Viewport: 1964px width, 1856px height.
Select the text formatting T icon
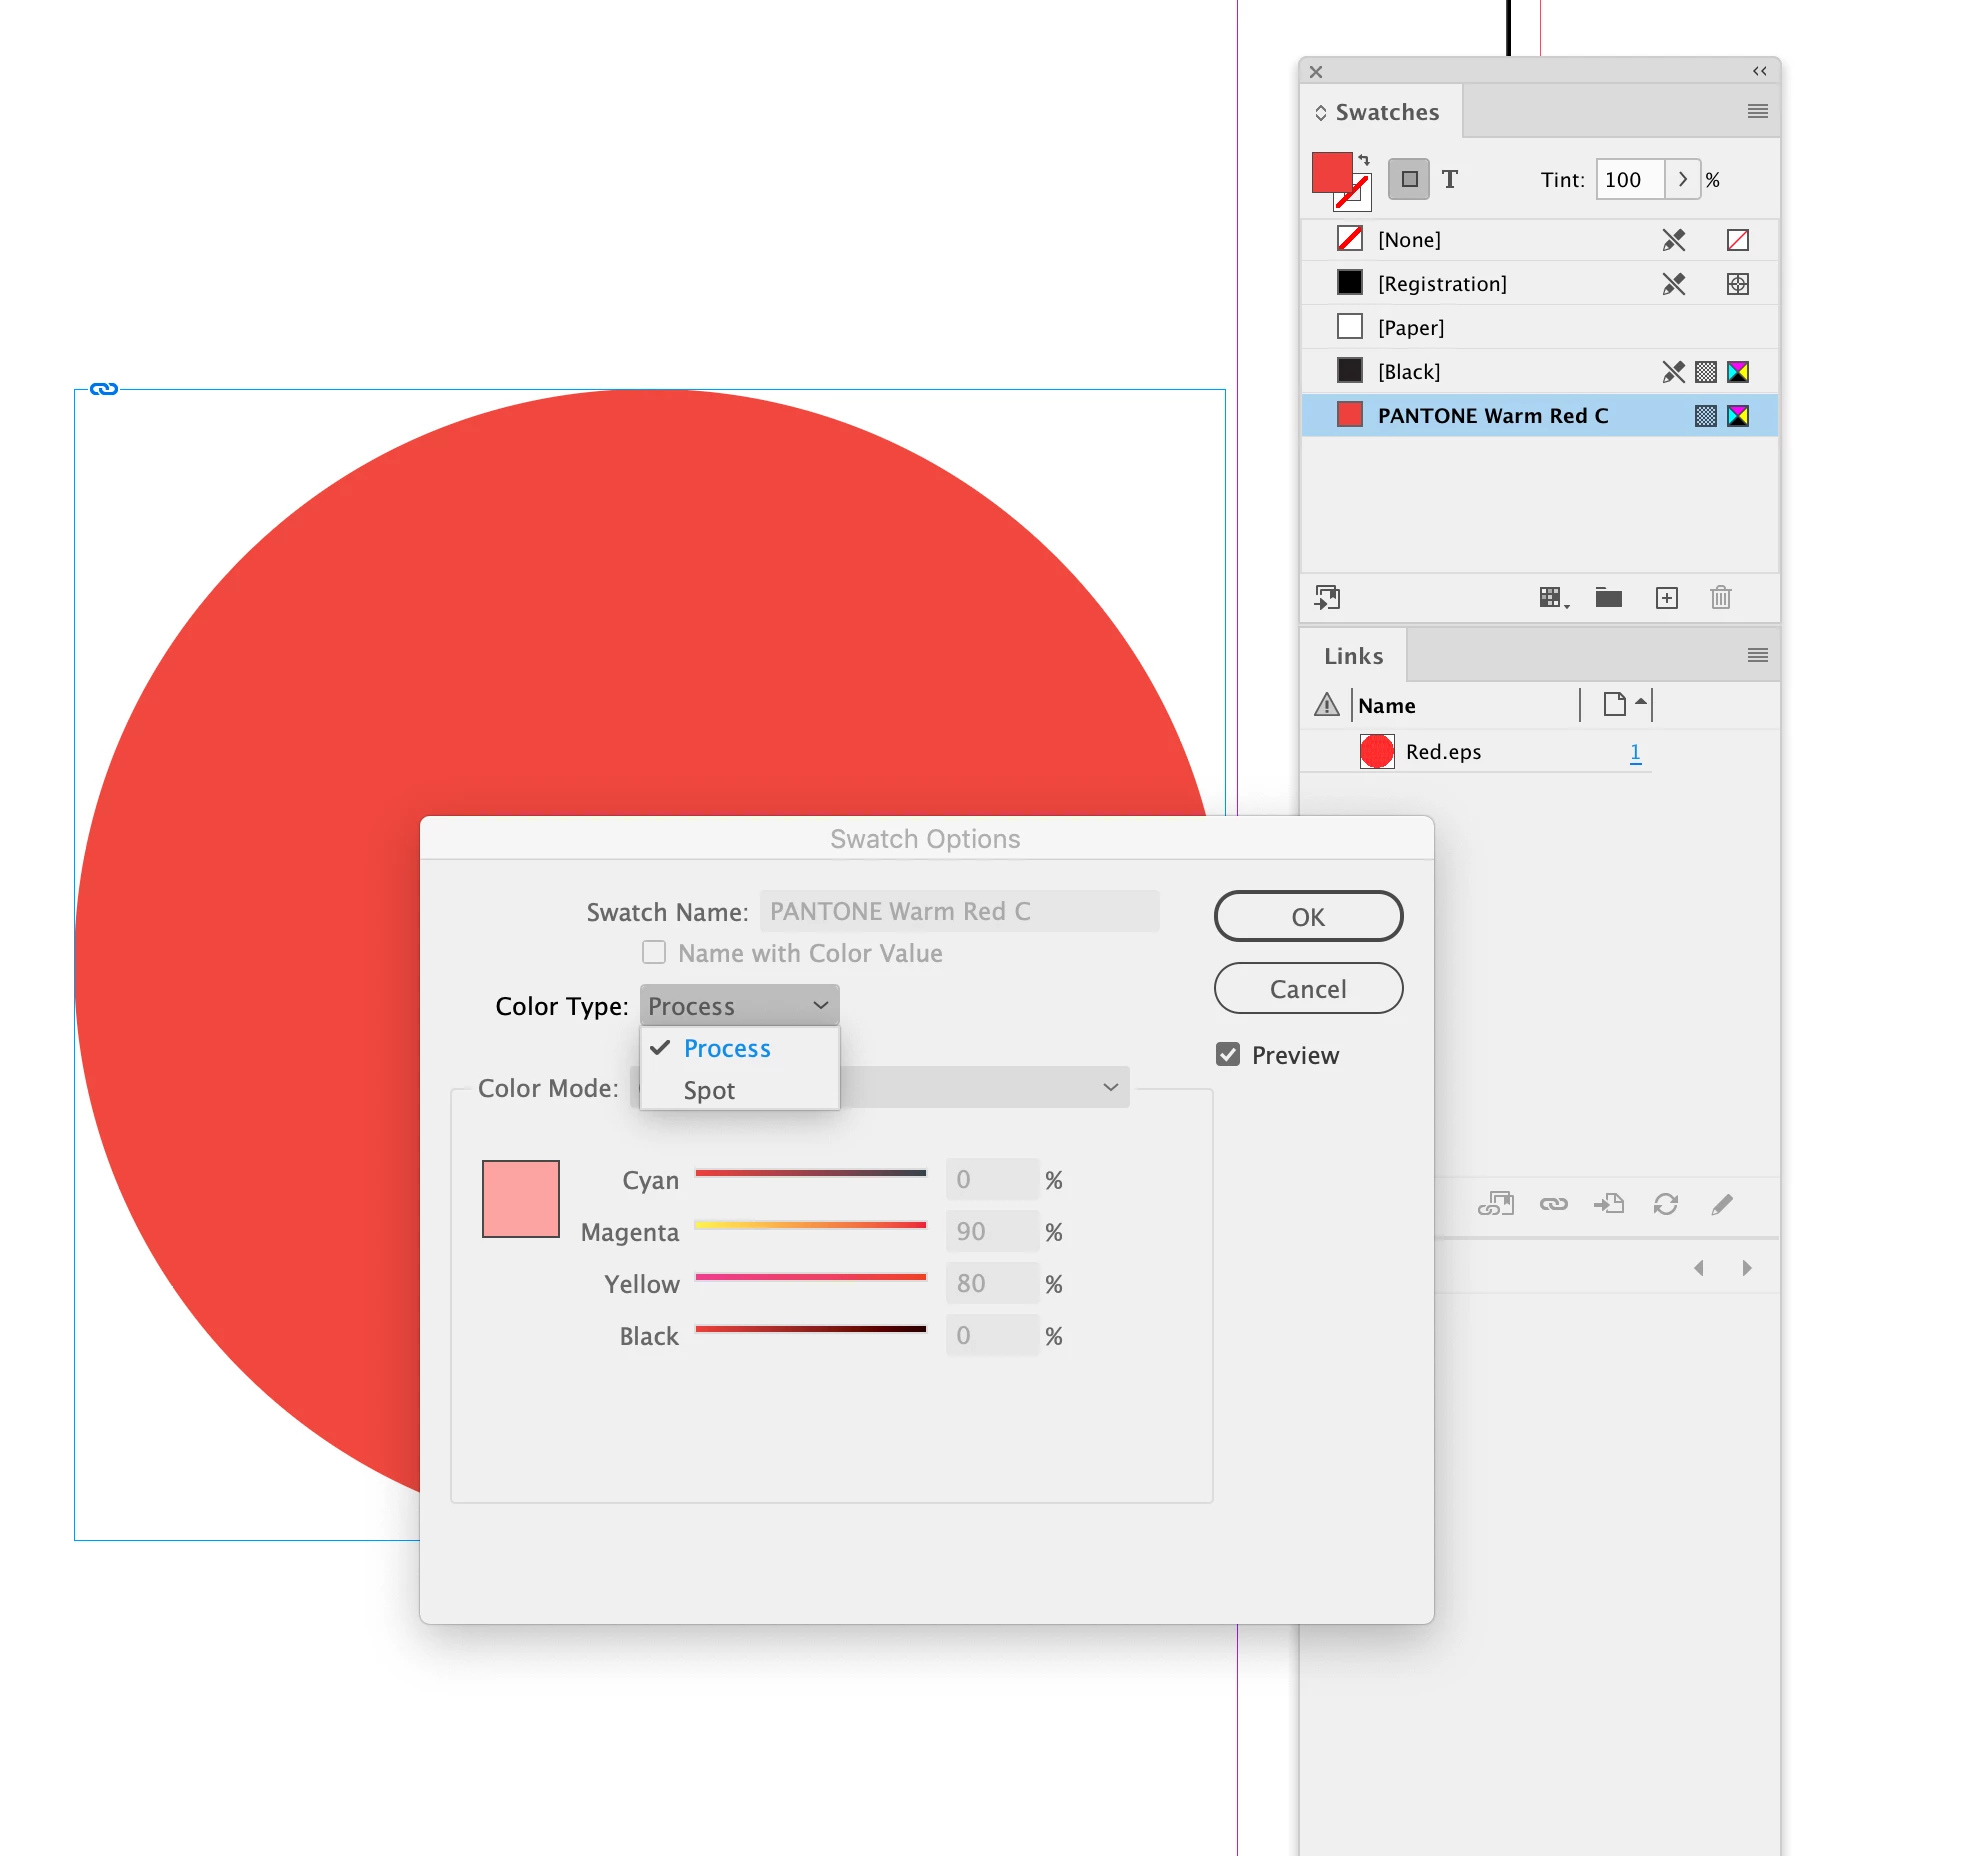coord(1450,180)
